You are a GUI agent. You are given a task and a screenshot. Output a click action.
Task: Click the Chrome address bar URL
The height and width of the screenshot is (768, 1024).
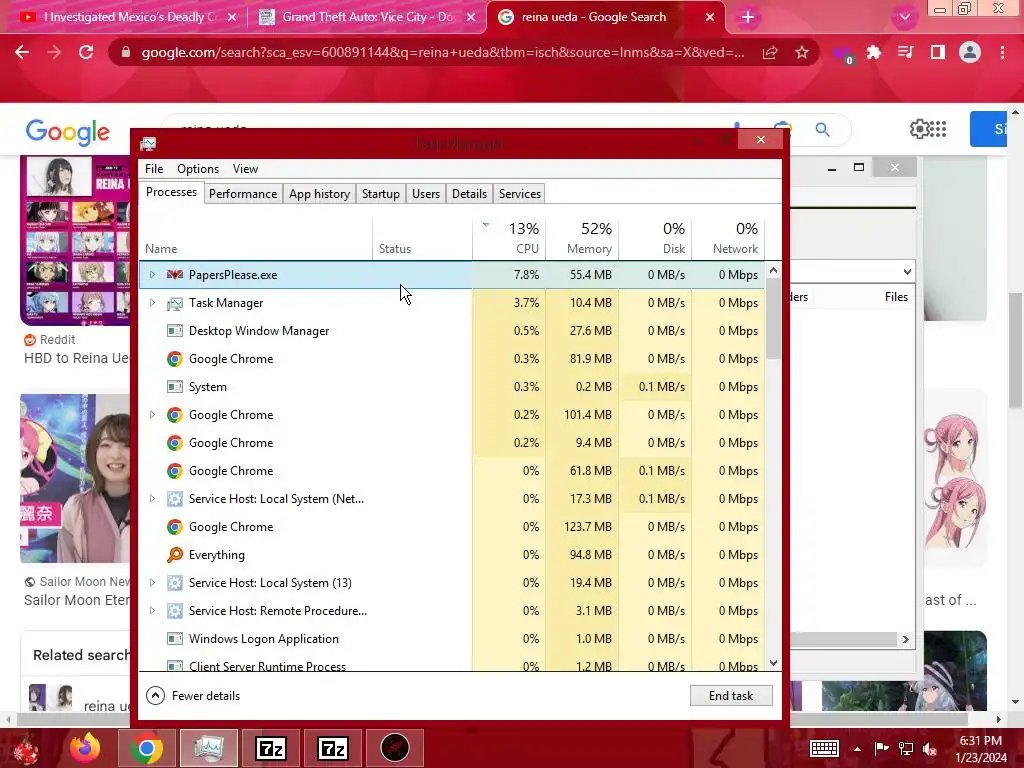[x=442, y=52]
